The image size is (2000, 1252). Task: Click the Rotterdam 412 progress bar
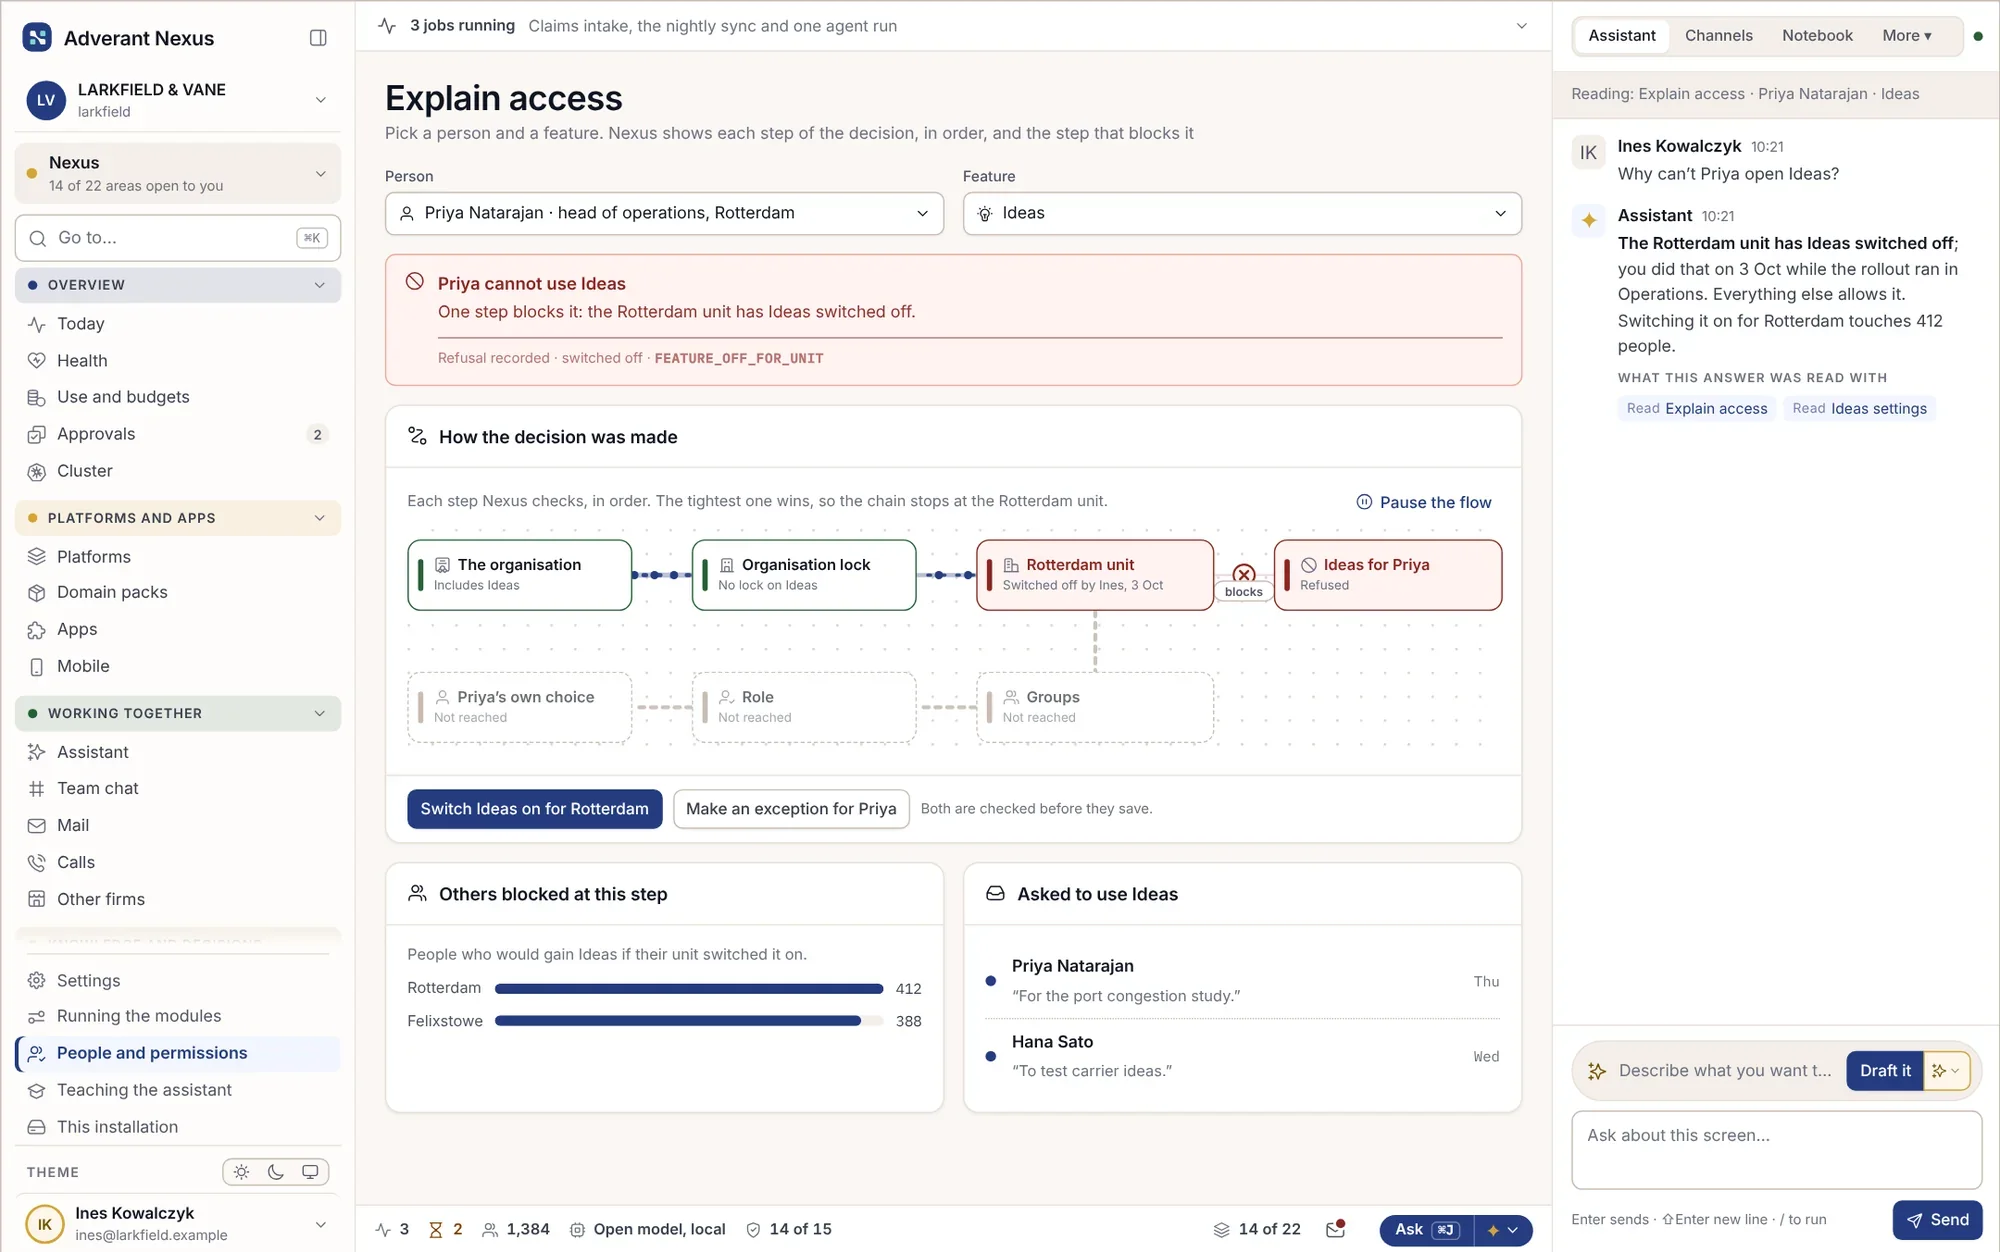click(689, 989)
